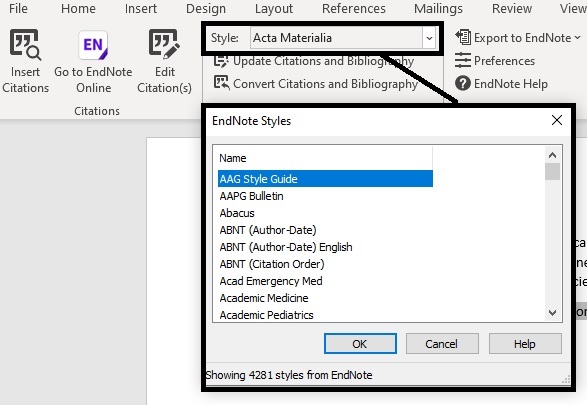The height and width of the screenshot is (405, 587).
Task: Select AAG Style Guide in the list
Action: 325,179
